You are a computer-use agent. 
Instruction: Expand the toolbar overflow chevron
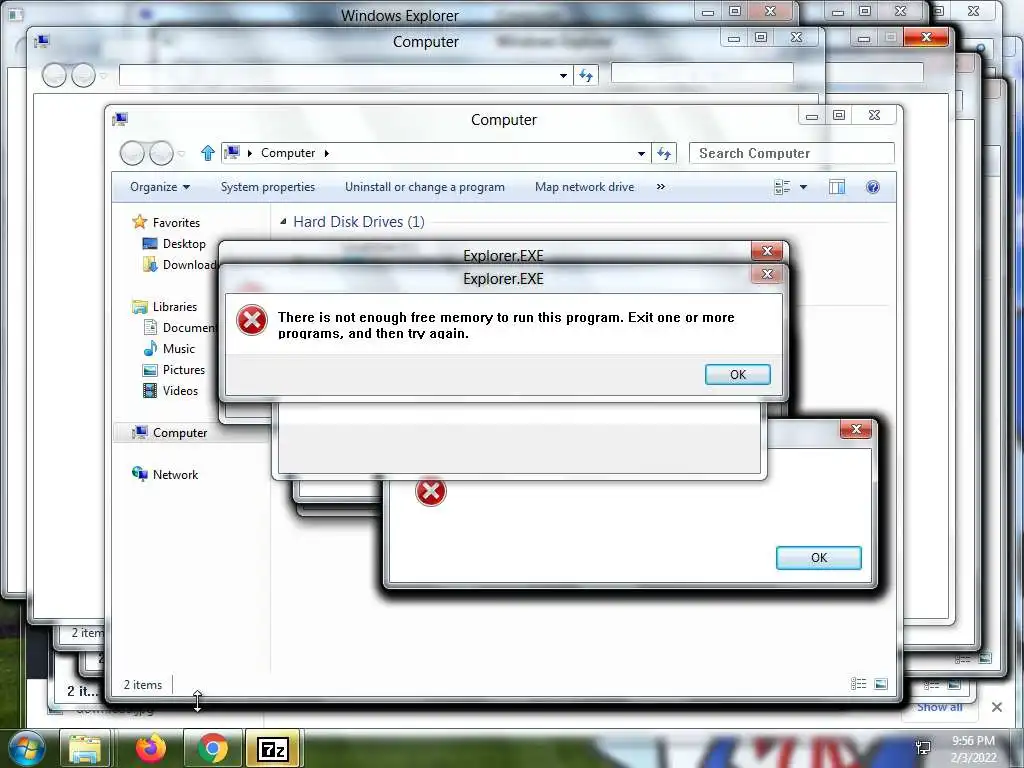coord(660,187)
